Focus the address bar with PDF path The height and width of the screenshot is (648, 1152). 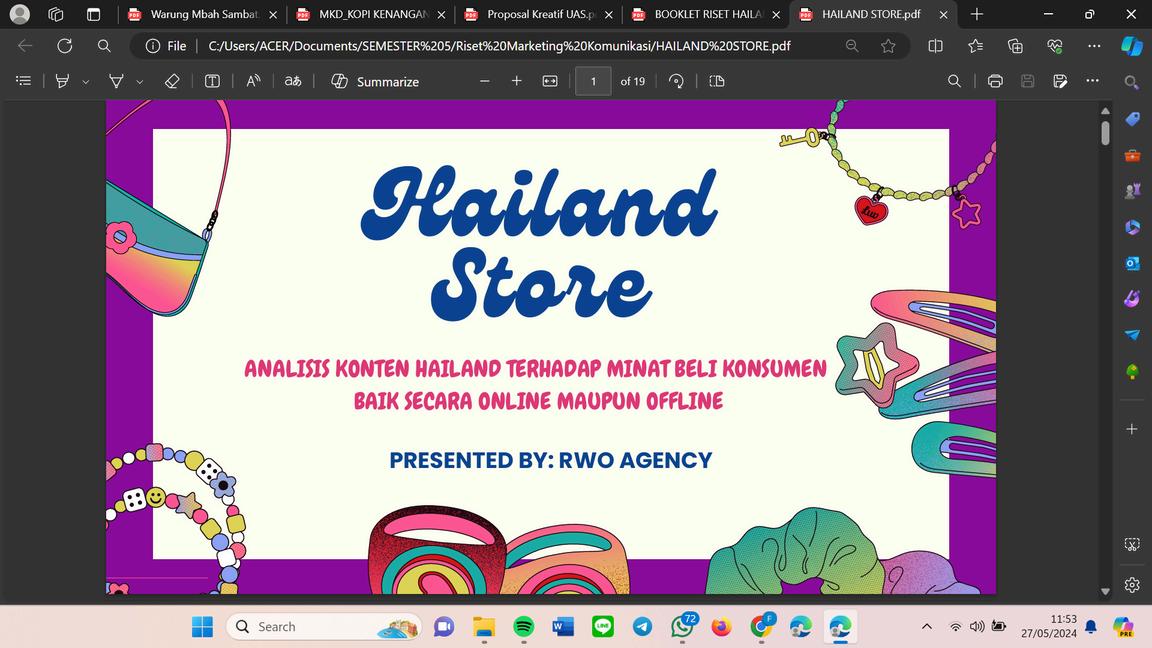pos(499,46)
